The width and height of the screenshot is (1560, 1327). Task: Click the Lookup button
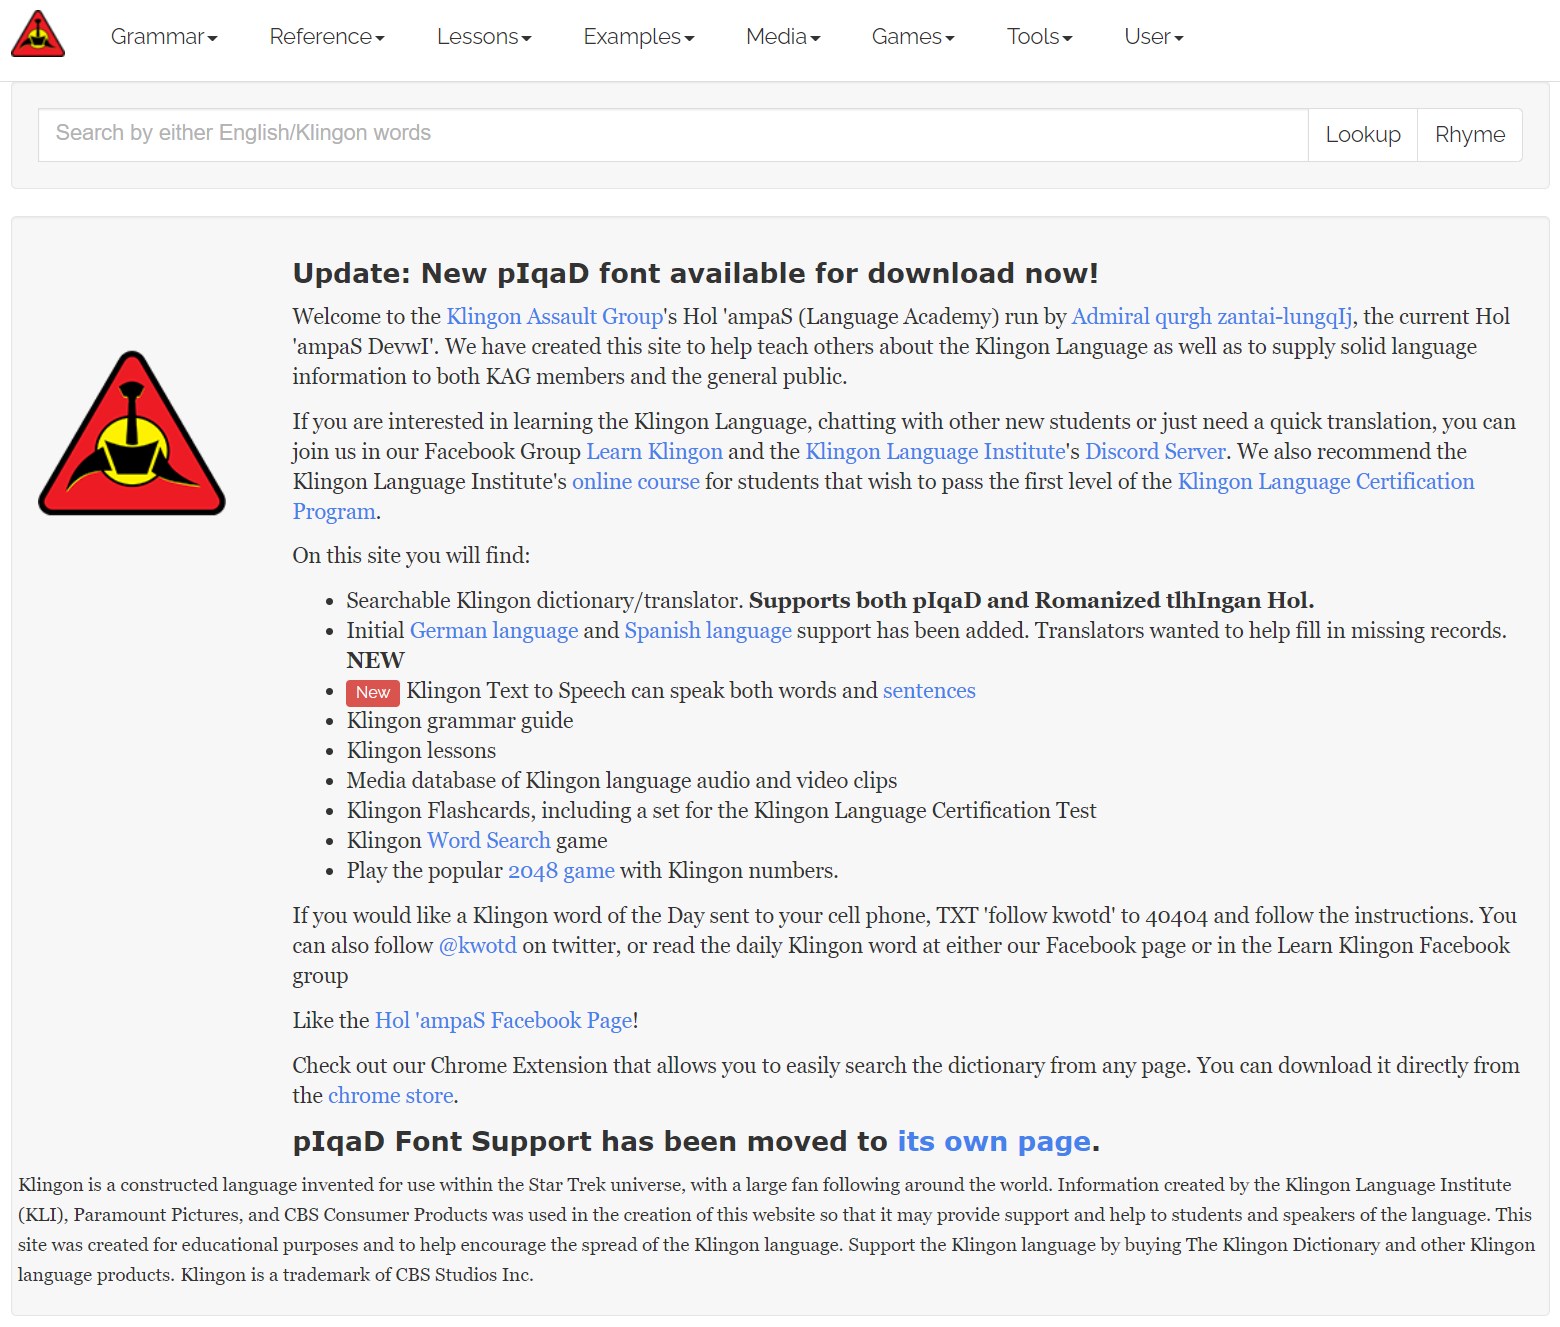(1363, 134)
